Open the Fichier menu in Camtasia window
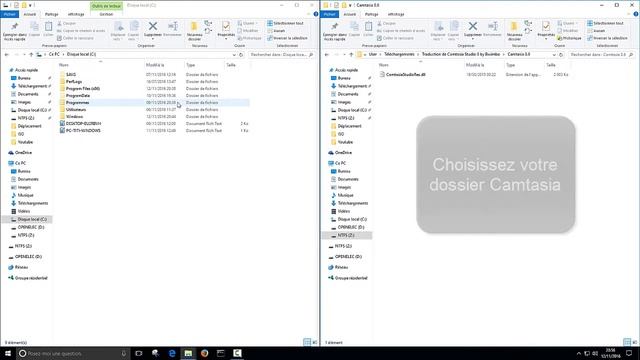Image resolution: width=640 pixels, height=360 pixels. coord(329,14)
